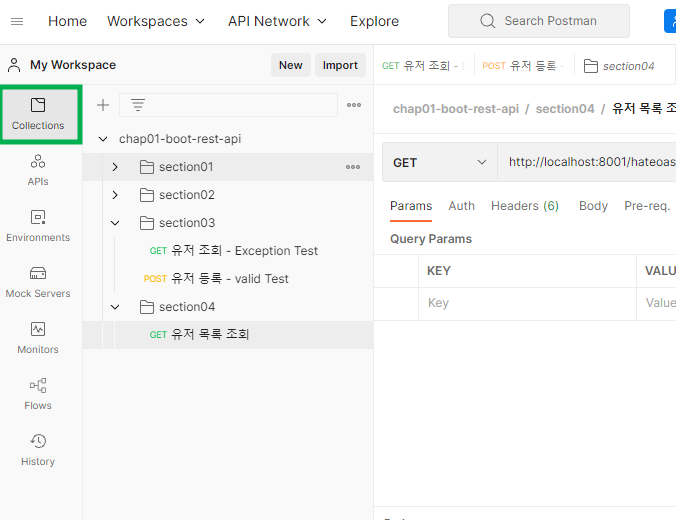Open the Mock Servers sidebar panel
The image size is (676, 520).
pyautogui.click(x=38, y=282)
